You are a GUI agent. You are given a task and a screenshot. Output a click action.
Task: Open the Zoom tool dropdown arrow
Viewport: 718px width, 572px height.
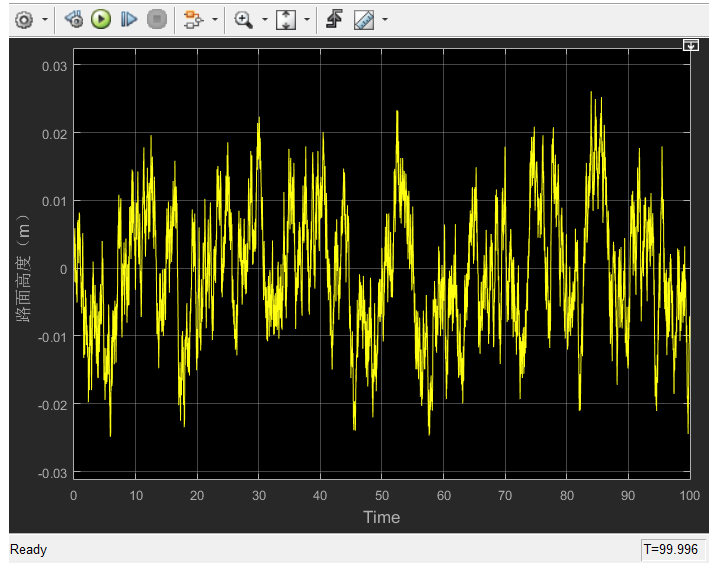pos(264,20)
